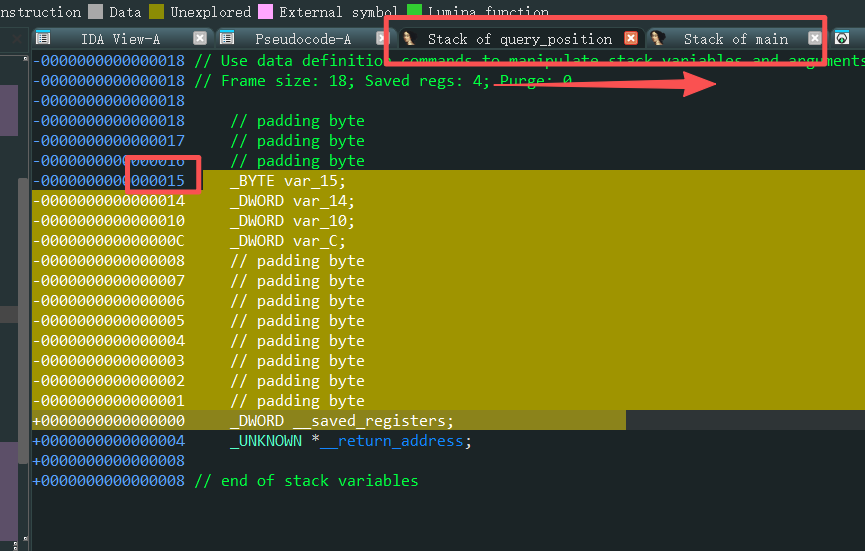Click the Stack of main tab icon
The image size is (865, 551).
657,39
